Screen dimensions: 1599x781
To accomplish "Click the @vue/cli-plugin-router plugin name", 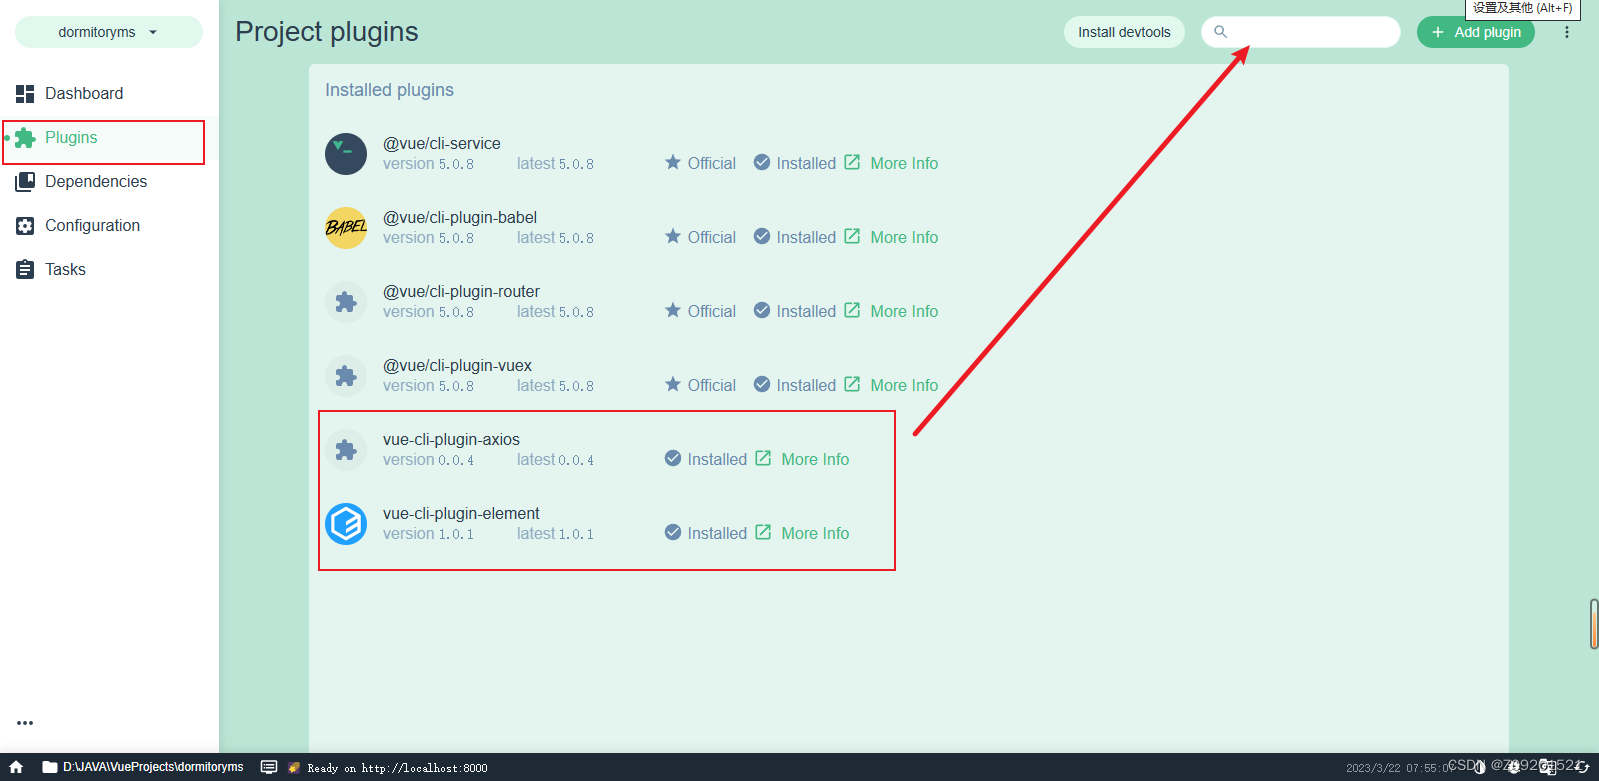I will click(461, 292).
